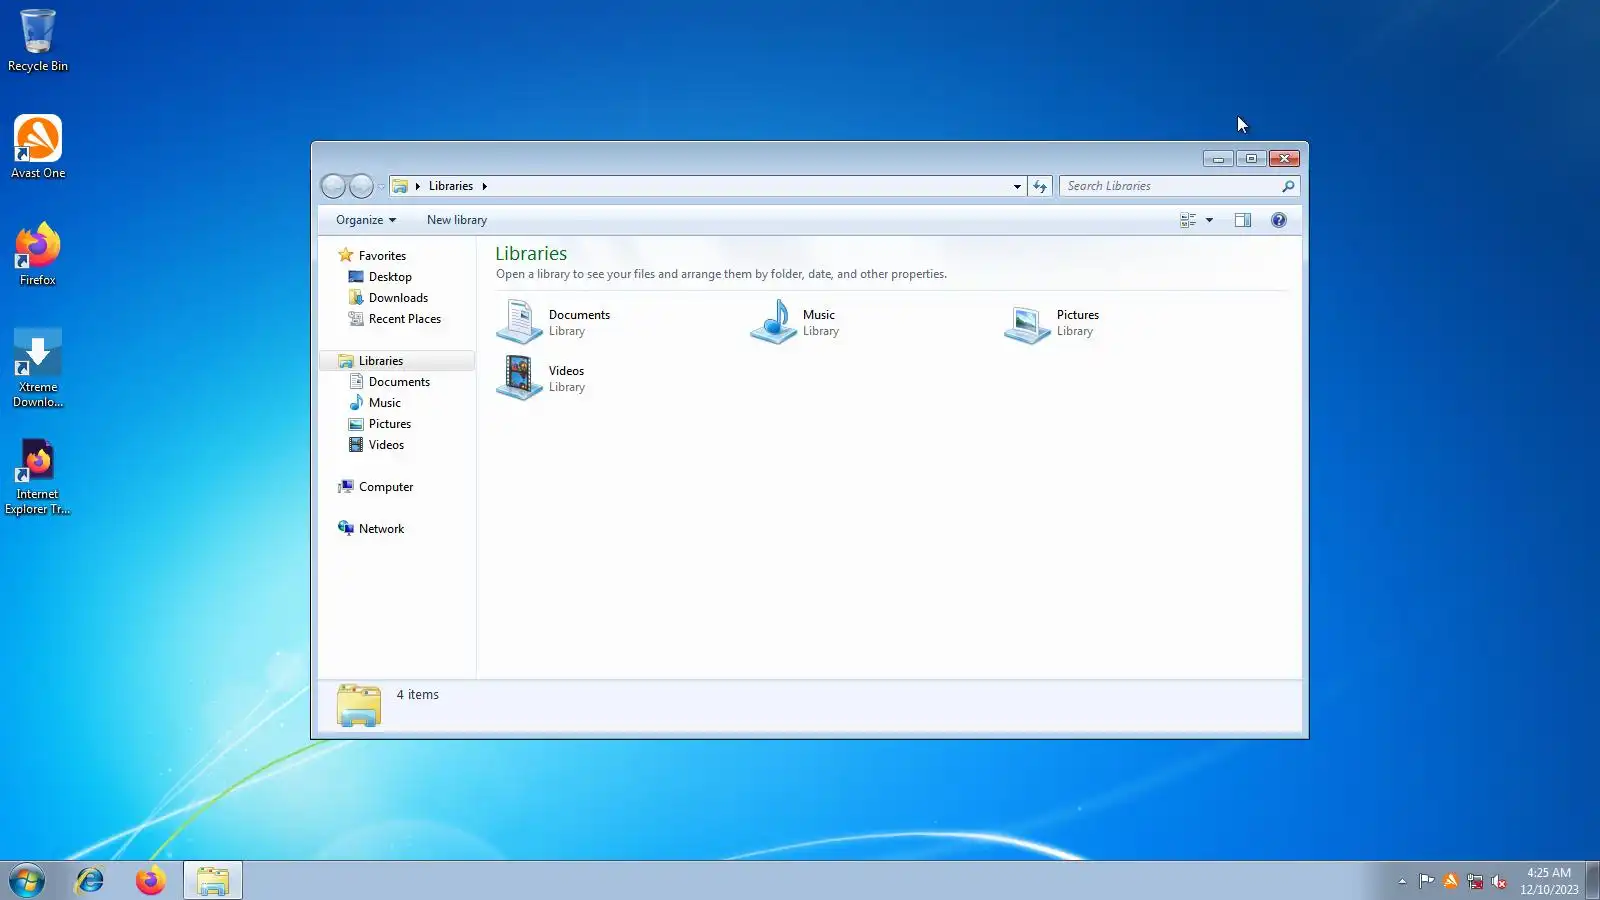Expand arrow after Libraries in breadcrumb
Image resolution: width=1600 pixels, height=900 pixels.
[484, 186]
